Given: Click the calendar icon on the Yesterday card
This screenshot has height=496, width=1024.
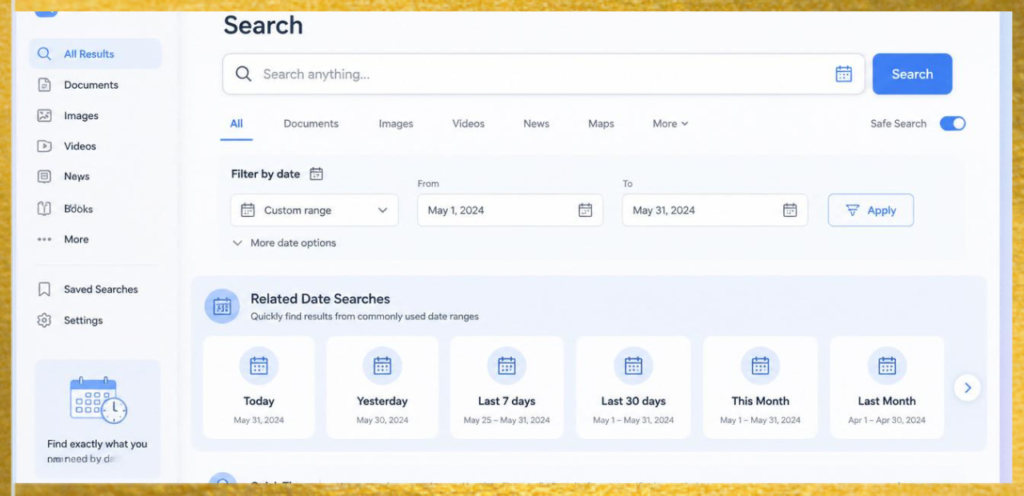Looking at the screenshot, I should [x=382, y=365].
